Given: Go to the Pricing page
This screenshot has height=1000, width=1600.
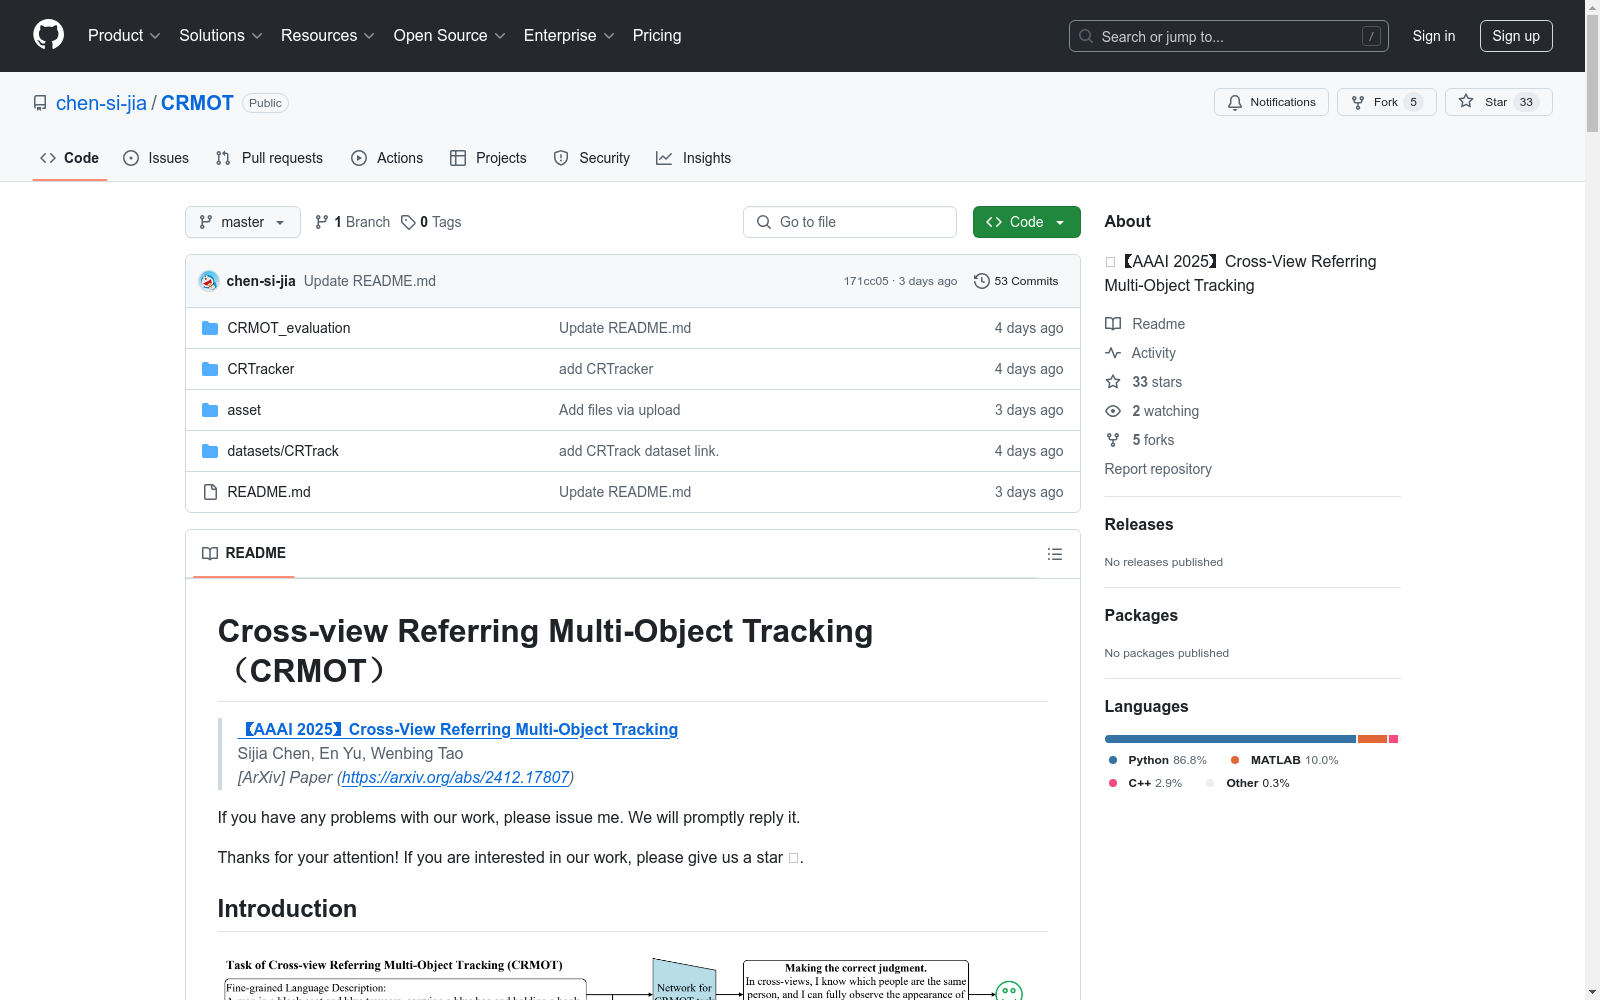Looking at the screenshot, I should 657,35.
